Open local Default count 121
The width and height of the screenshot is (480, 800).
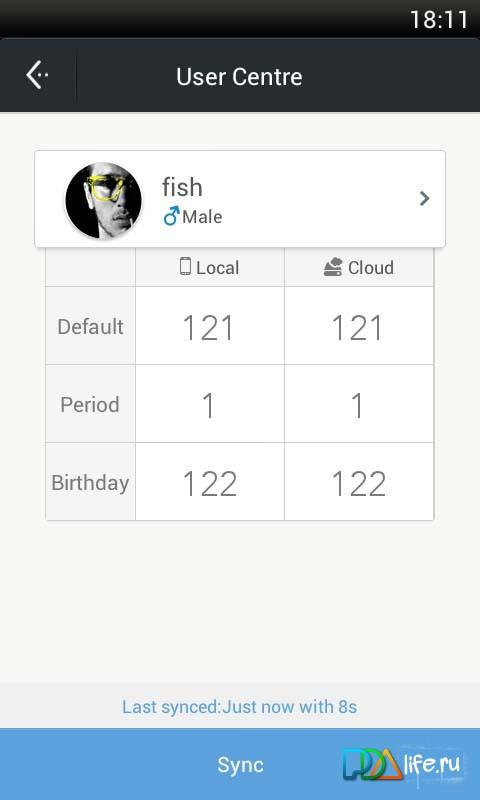coord(210,326)
